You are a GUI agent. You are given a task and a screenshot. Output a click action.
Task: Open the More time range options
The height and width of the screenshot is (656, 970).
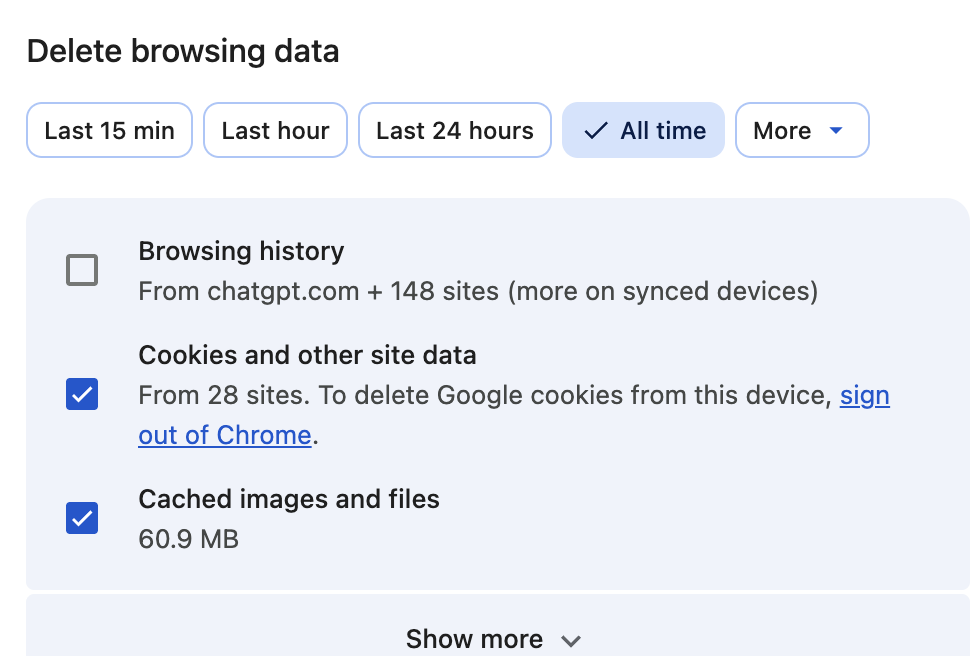coord(801,130)
